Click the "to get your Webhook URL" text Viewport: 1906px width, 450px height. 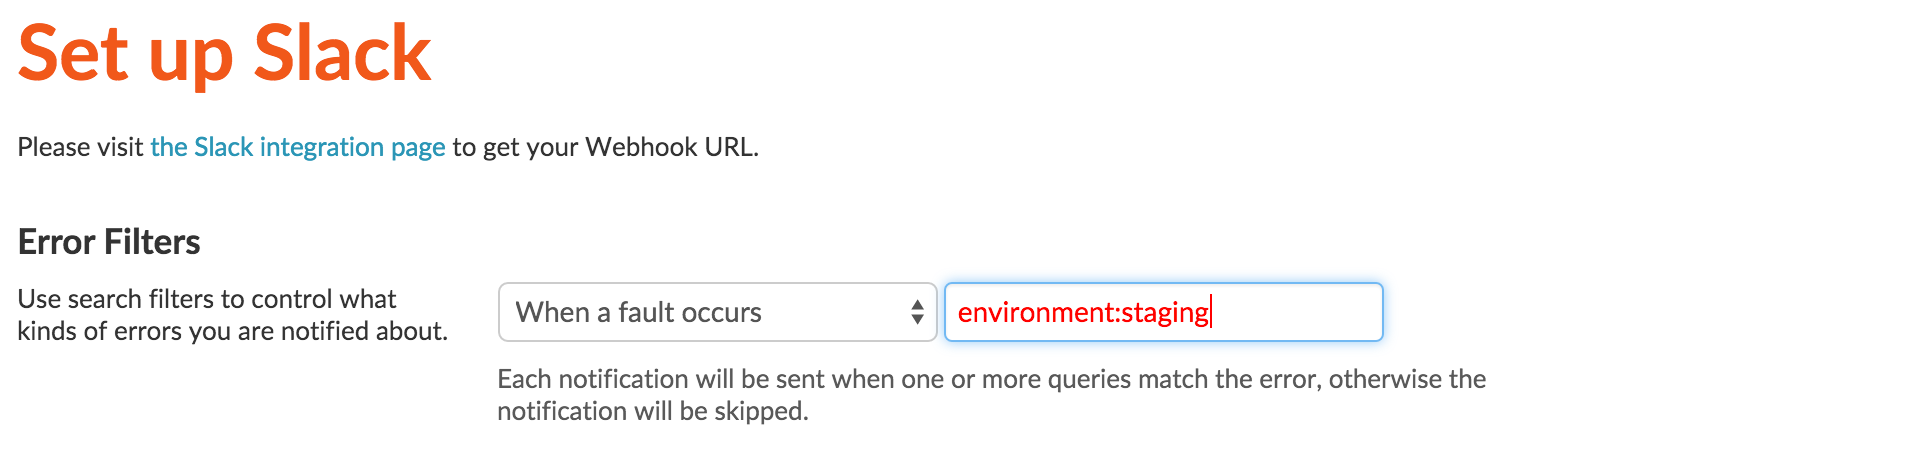(x=605, y=147)
